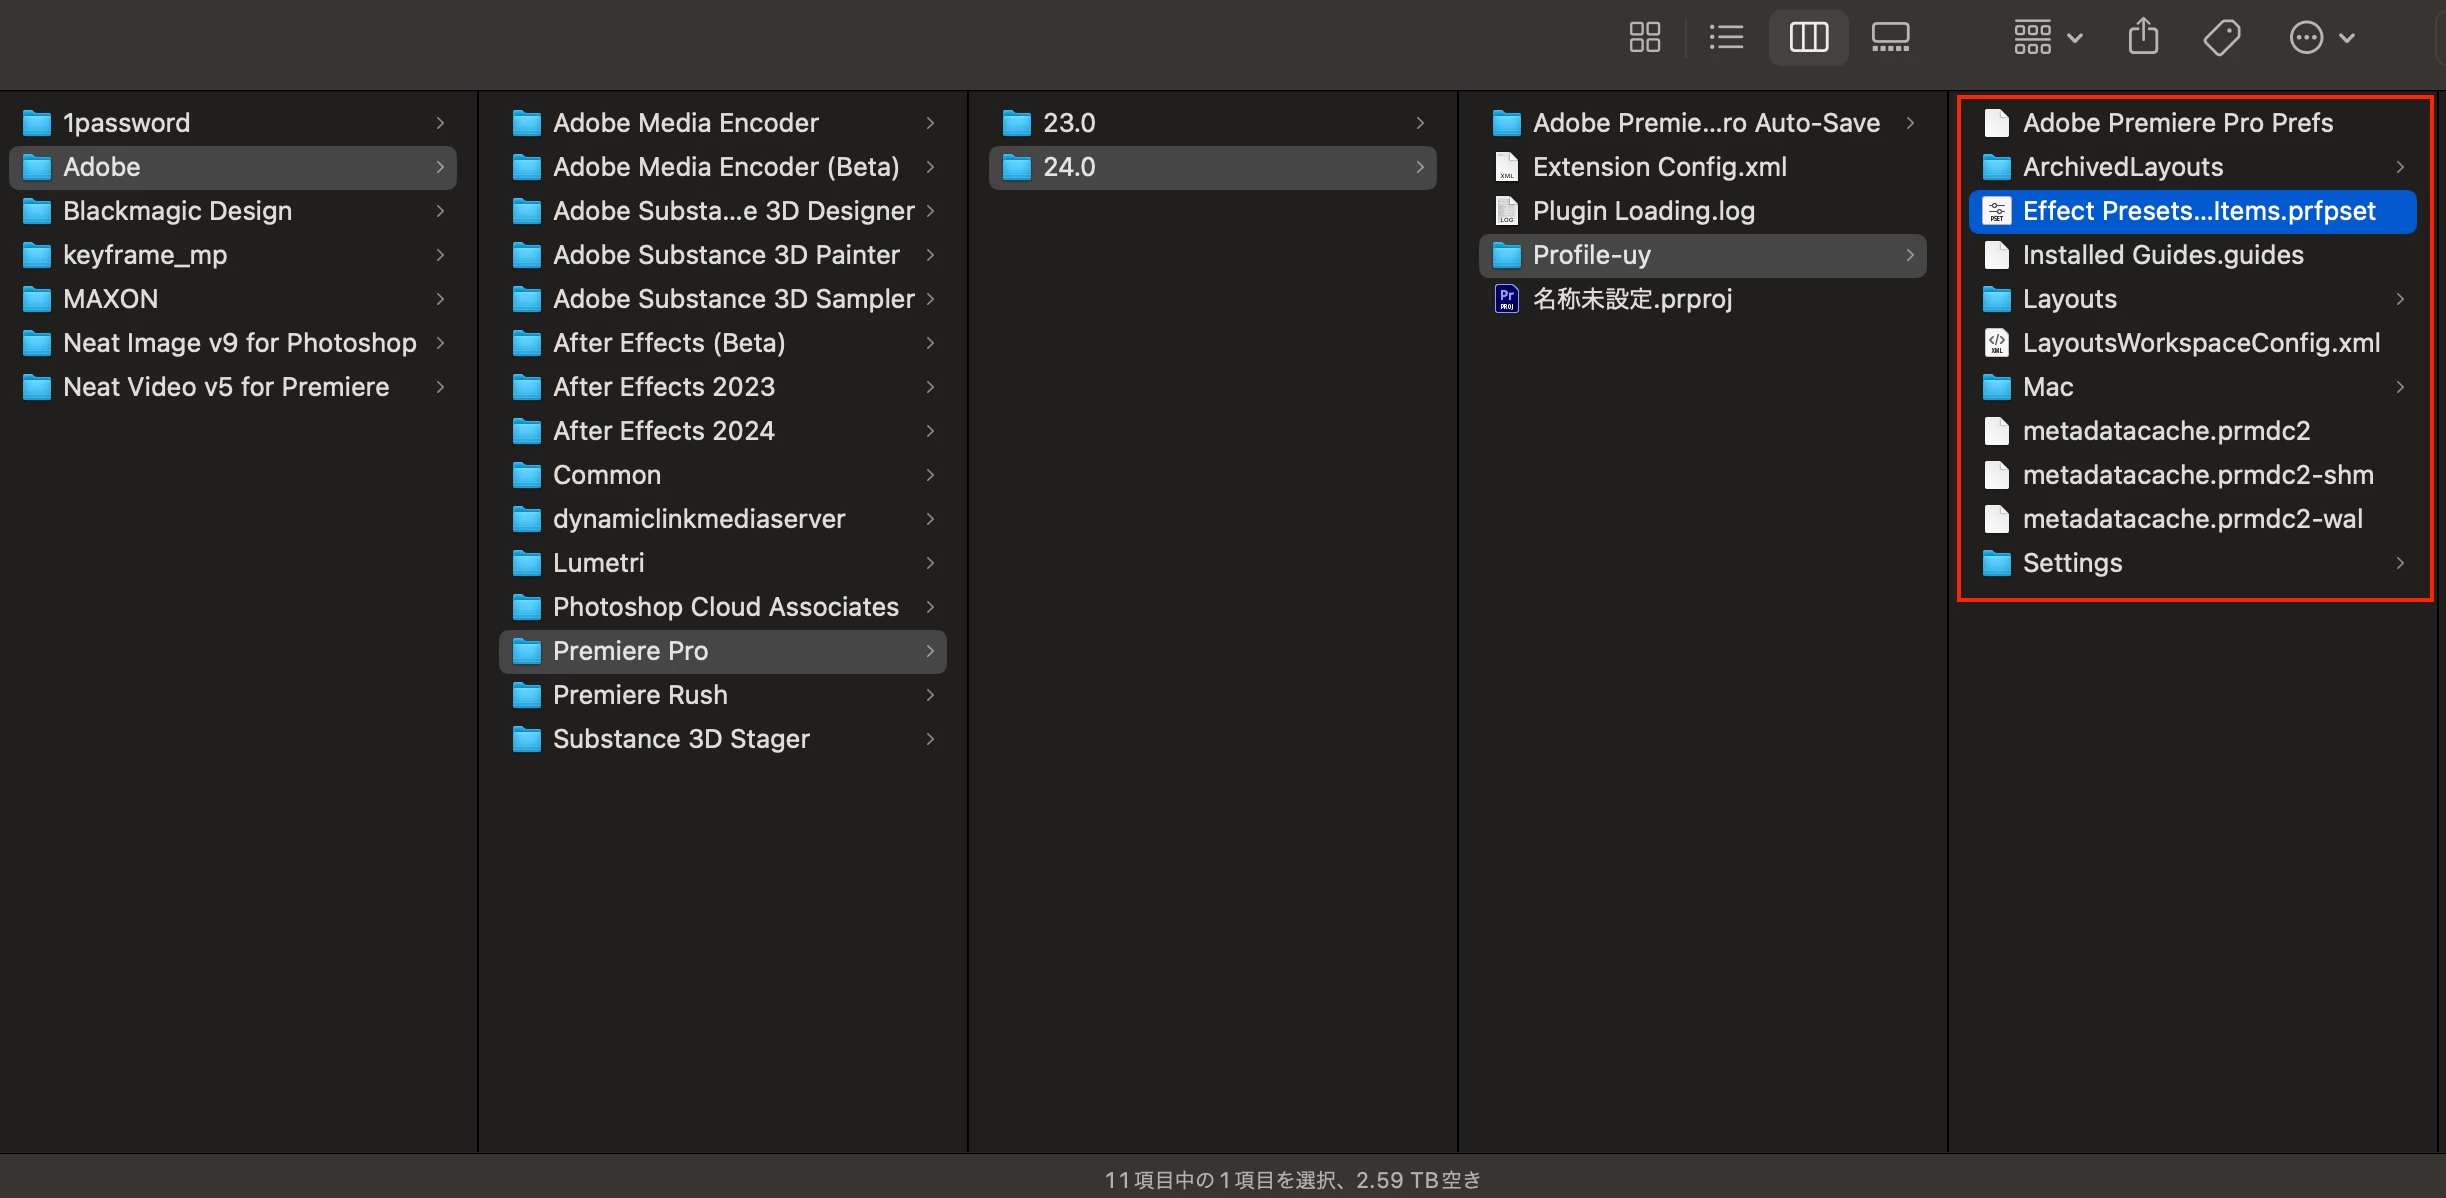This screenshot has height=1198, width=2446.
Task: Switch to icon grid view
Action: tap(1644, 38)
